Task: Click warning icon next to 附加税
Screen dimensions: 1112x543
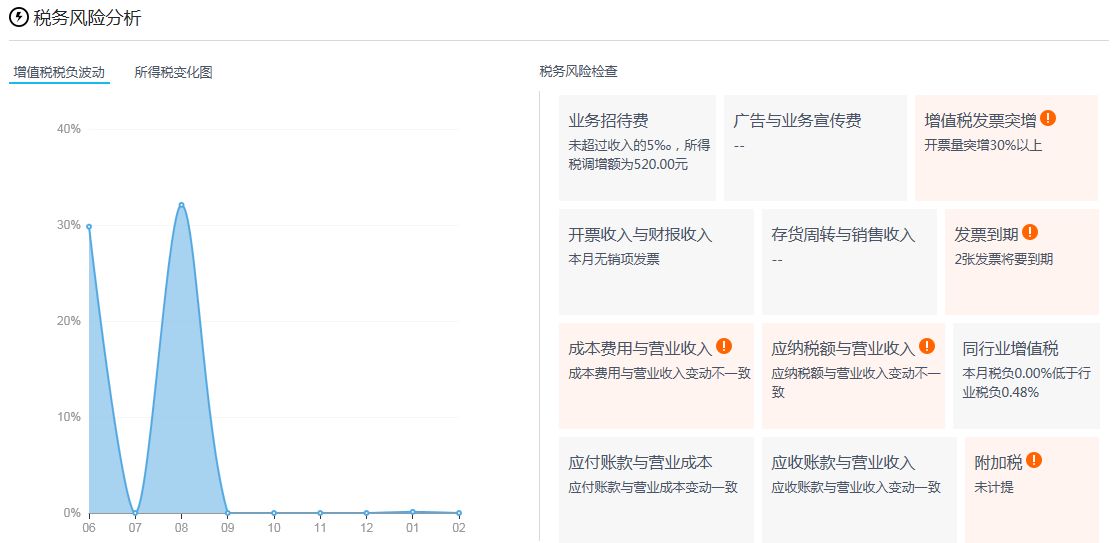Action: [1034, 460]
